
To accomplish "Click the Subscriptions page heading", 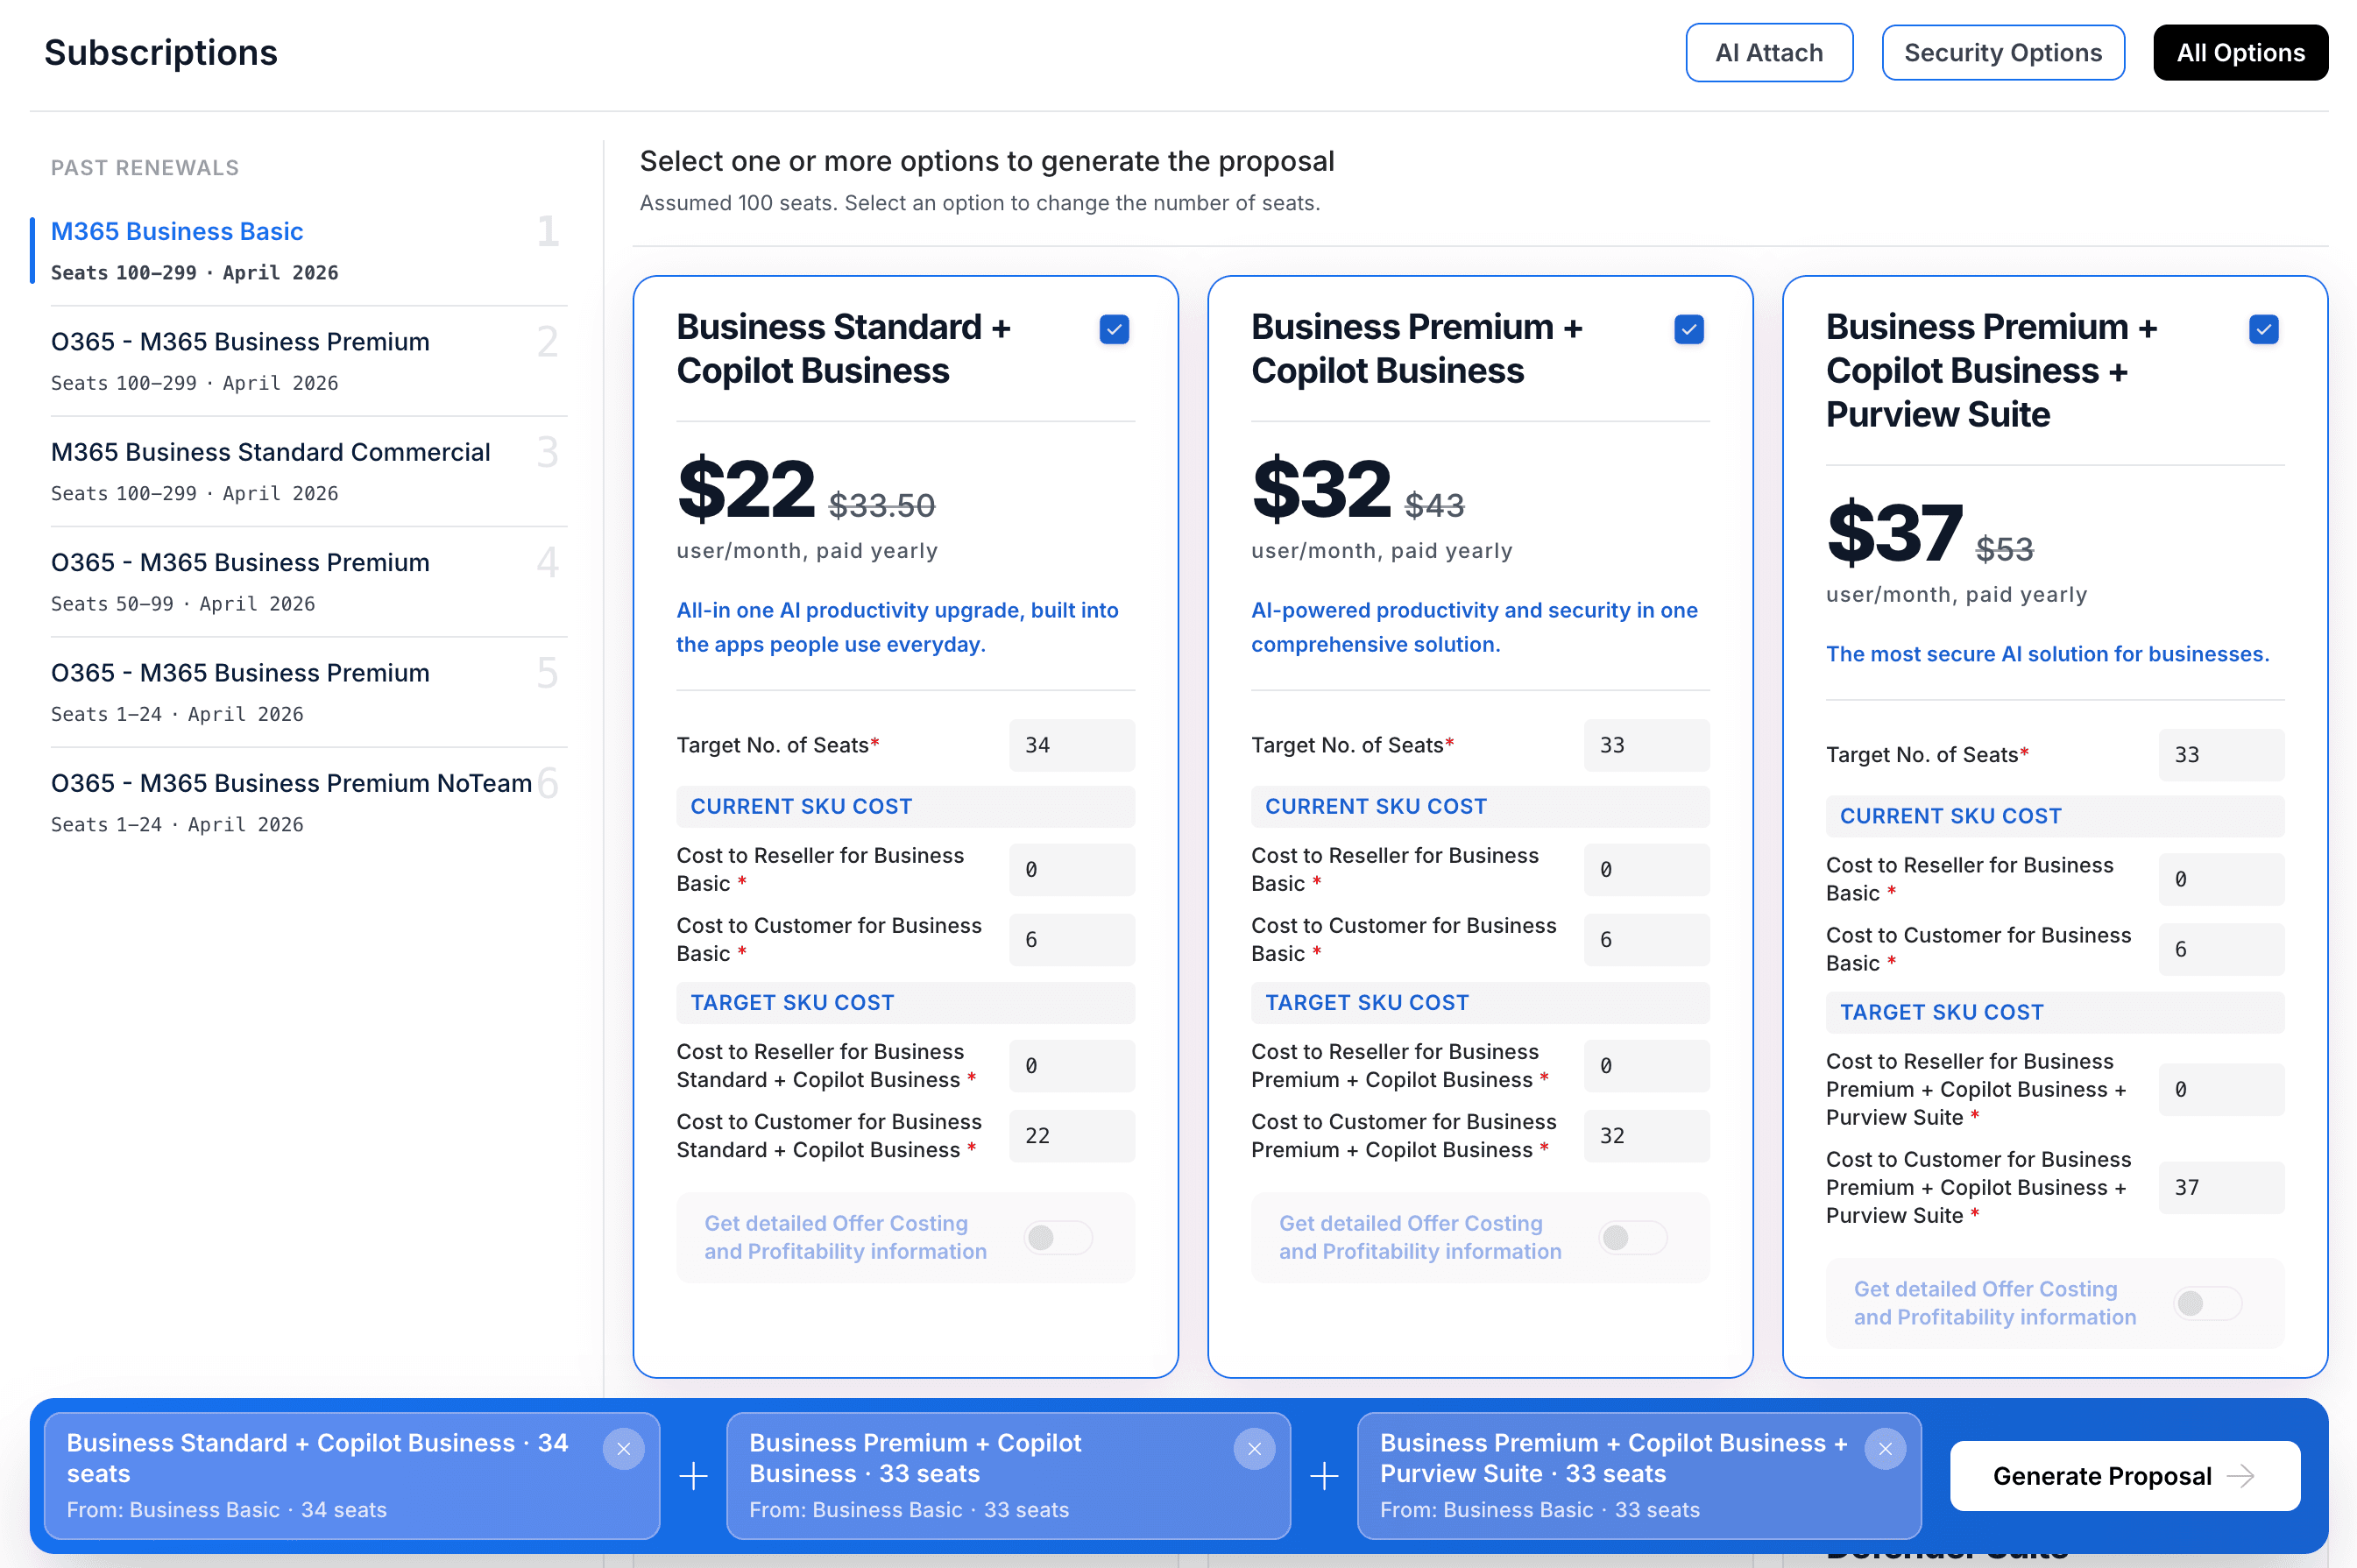I will pyautogui.click(x=161, y=53).
